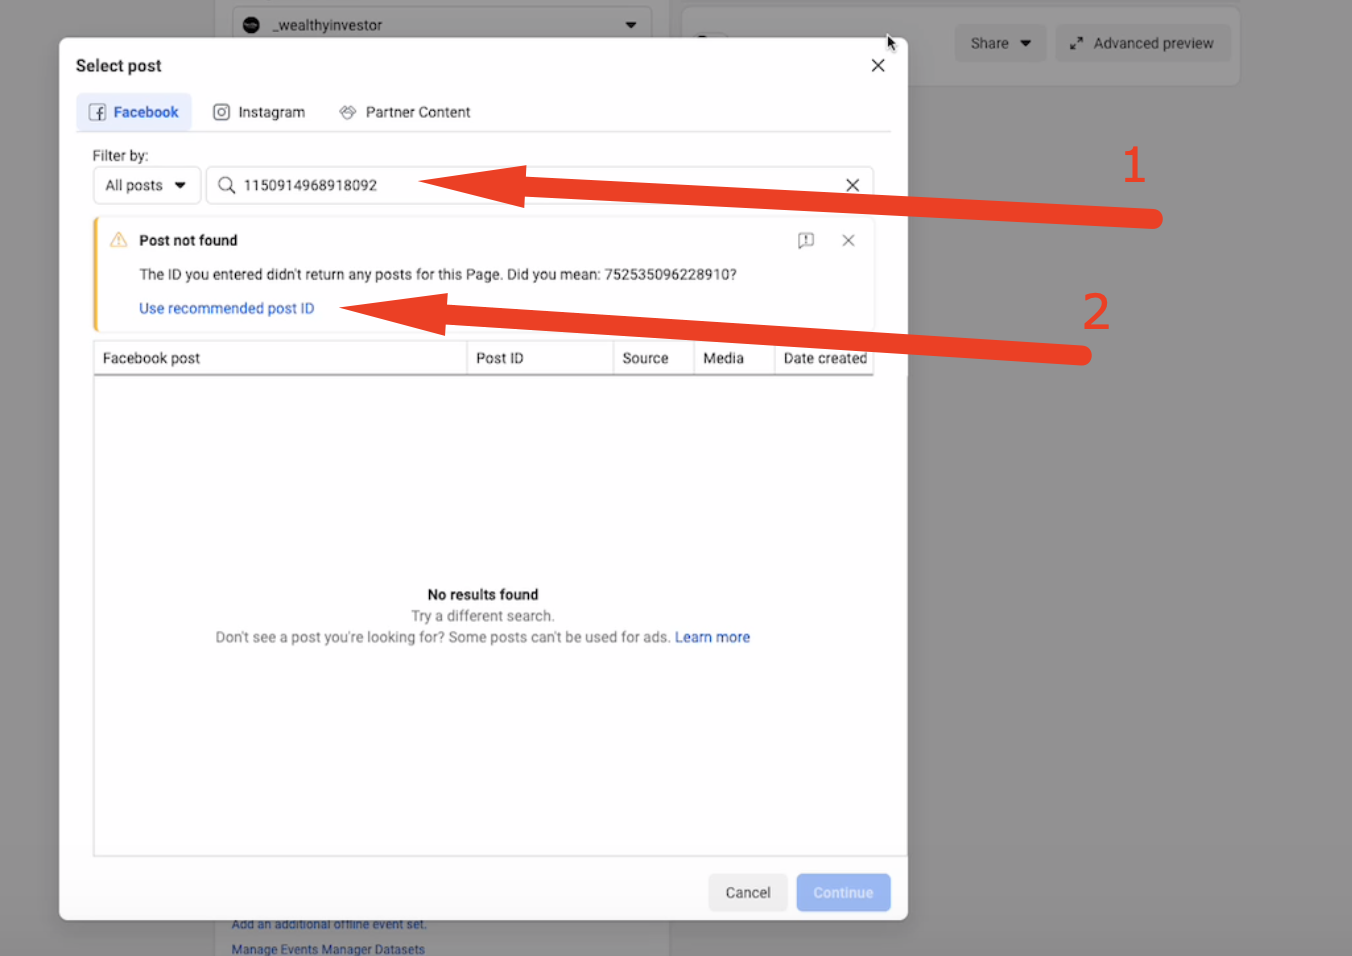
Task: Click Advanced preview button in background
Action: point(1143,43)
